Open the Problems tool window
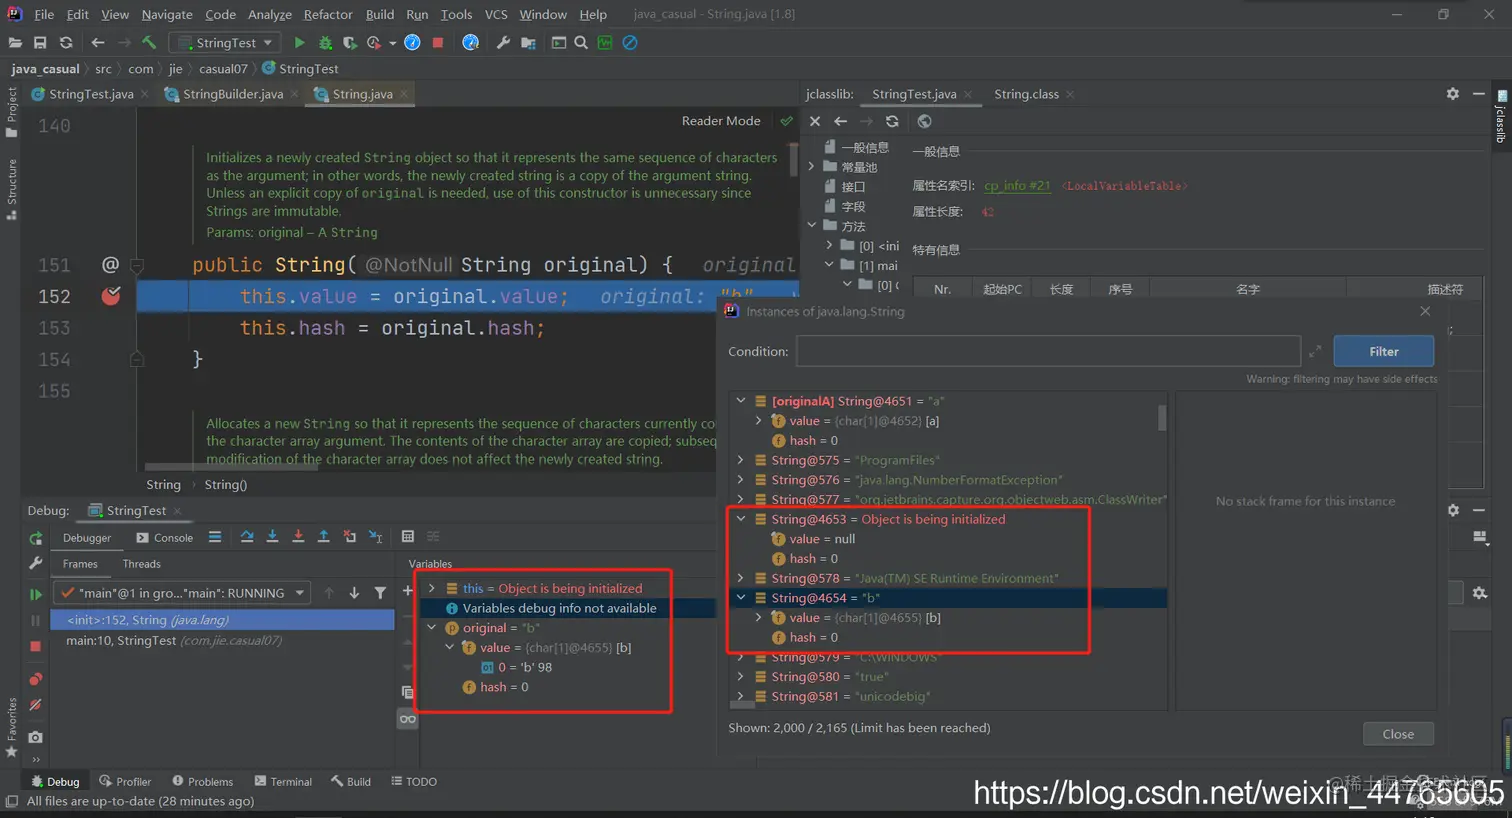The image size is (1512, 818). 202,781
